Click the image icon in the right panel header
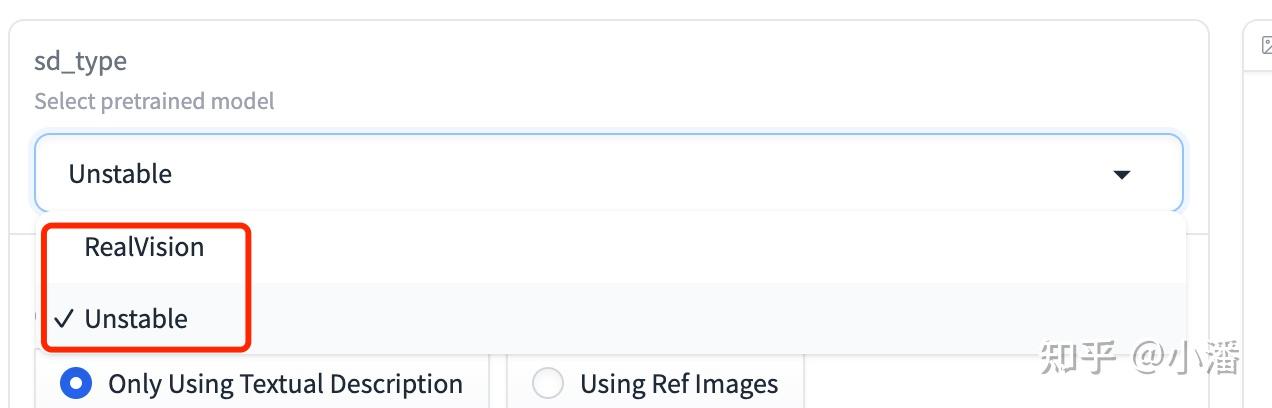 [x=1266, y=45]
